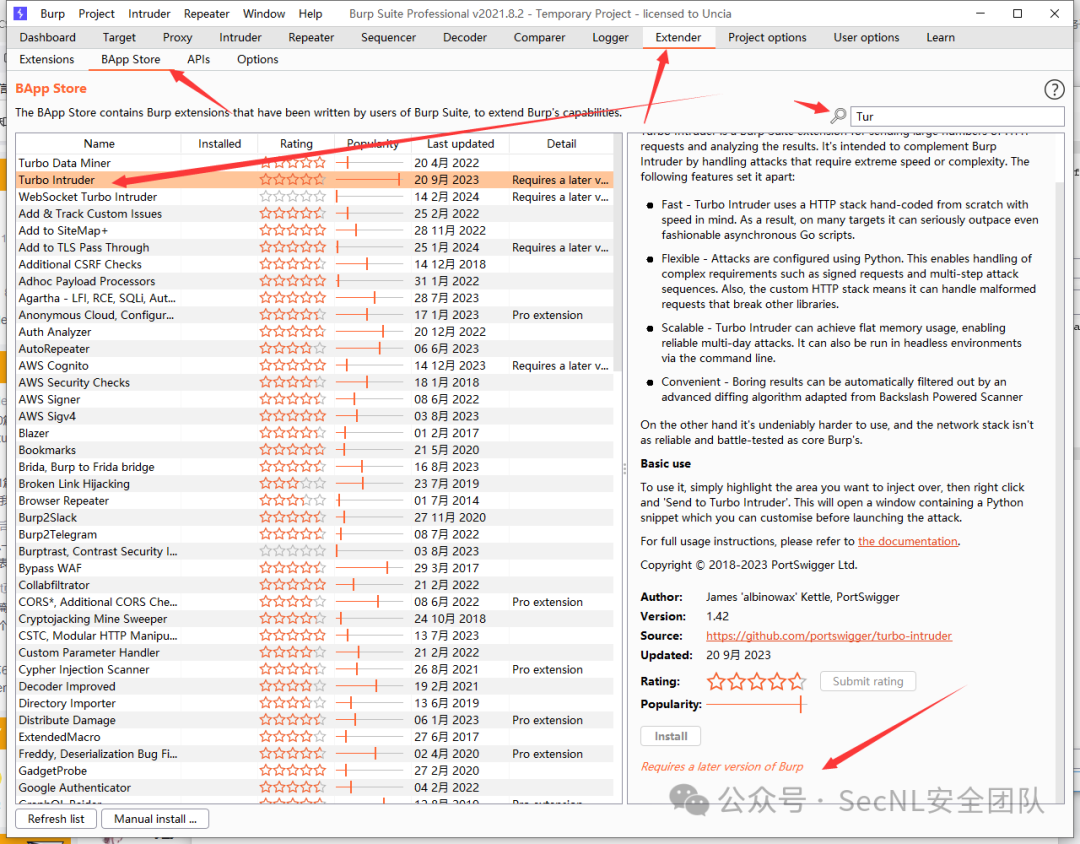The height and width of the screenshot is (844, 1080).
Task: Click the Submit rating button
Action: coord(867,681)
